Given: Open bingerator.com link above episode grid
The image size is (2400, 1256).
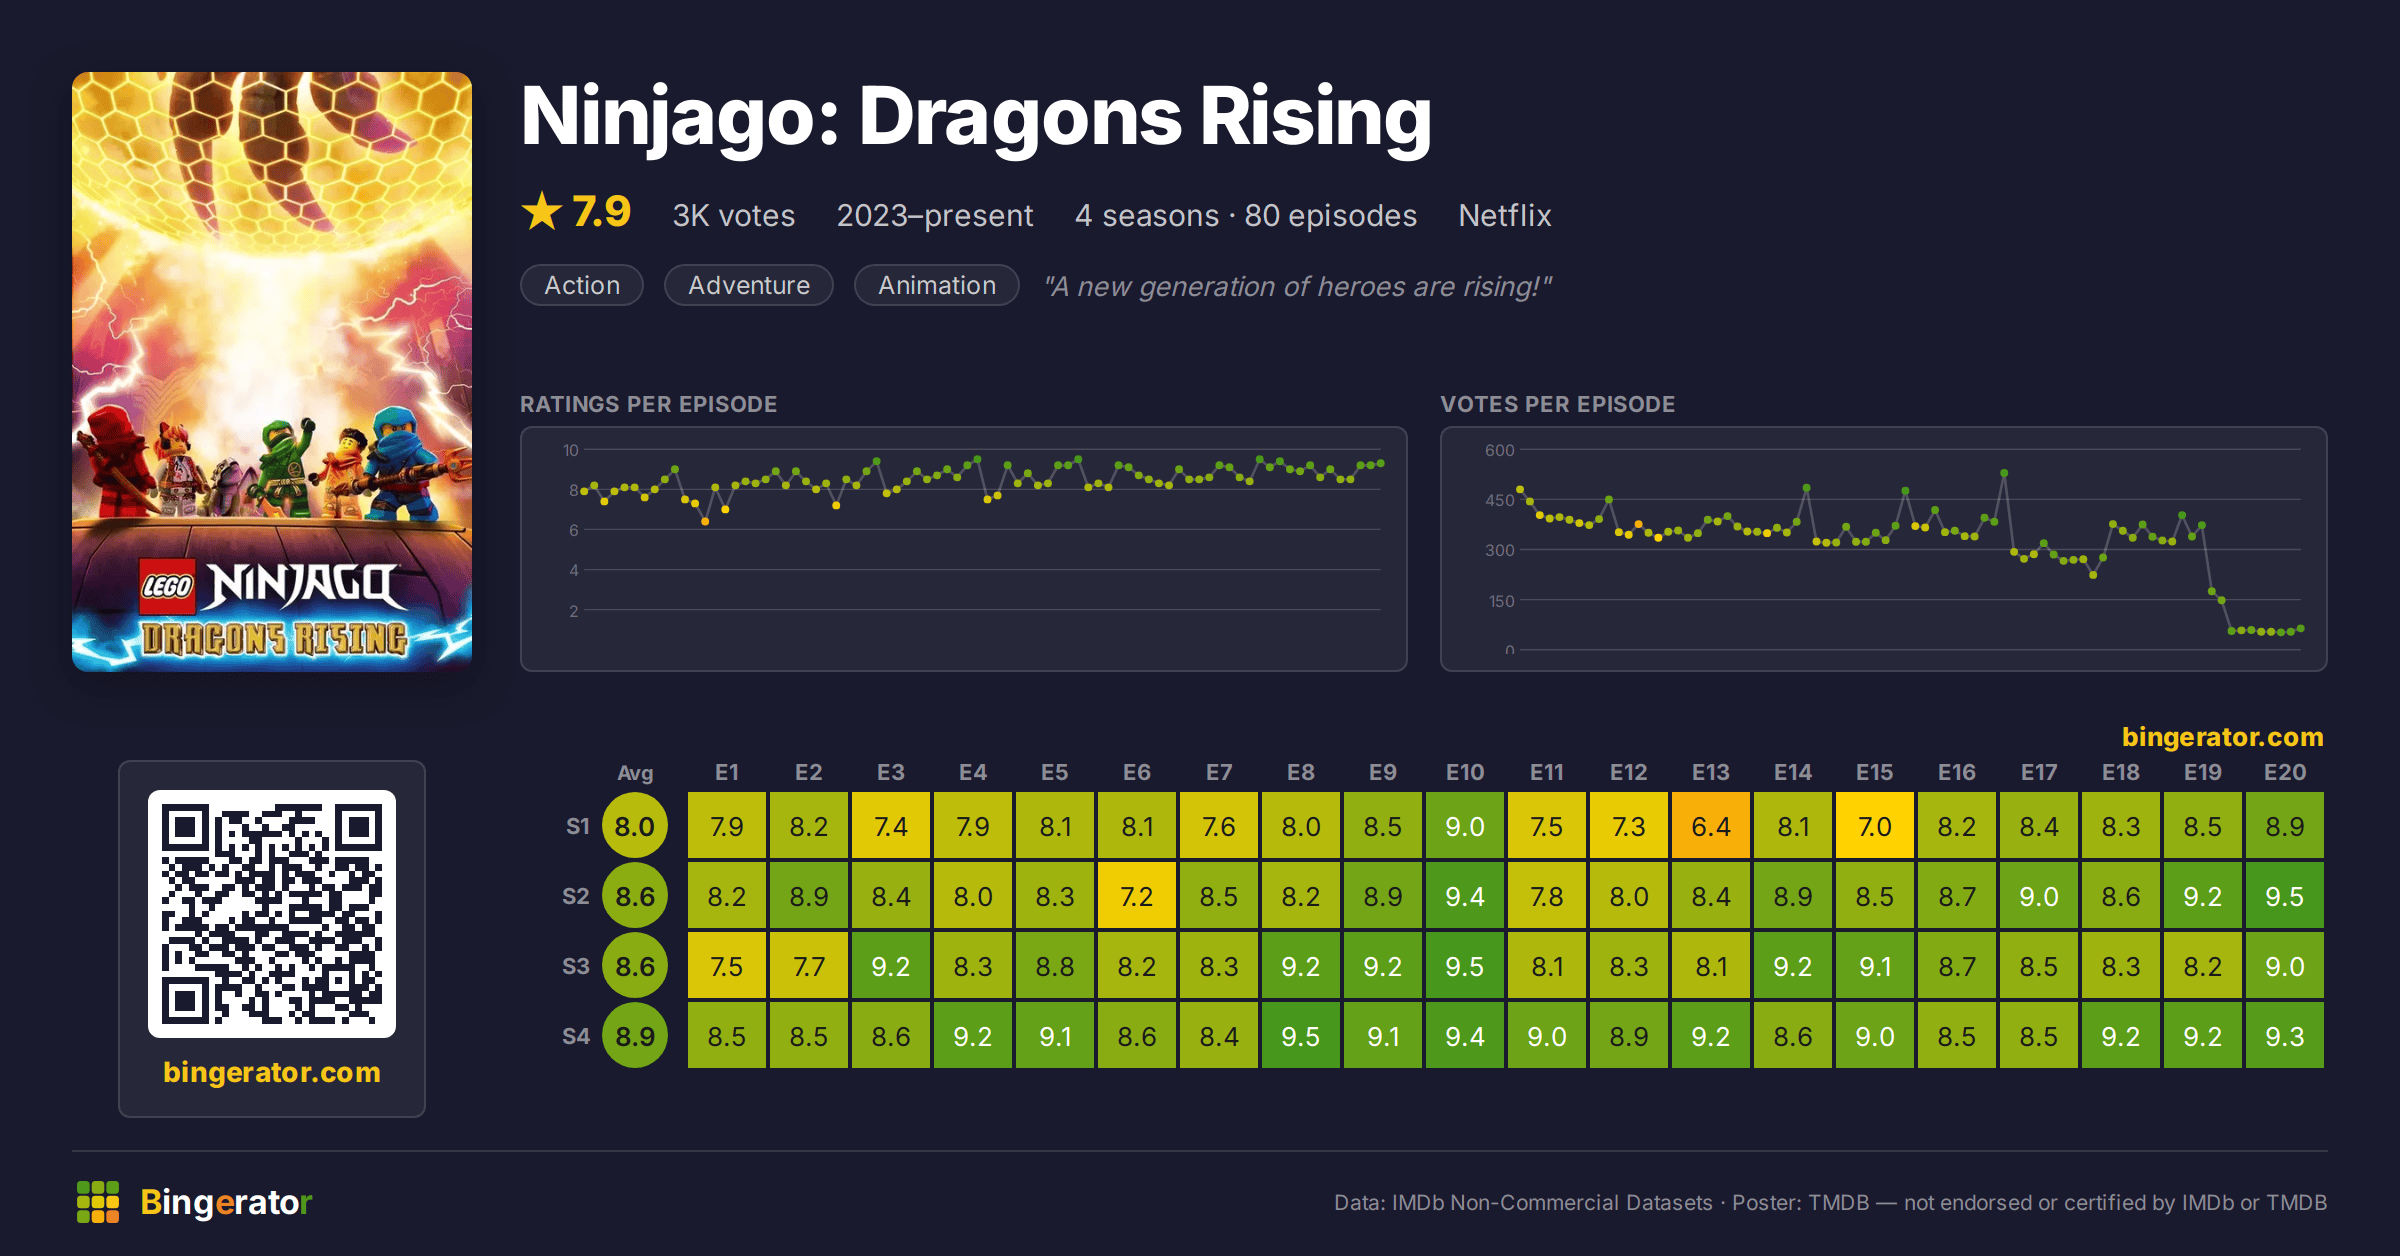Looking at the screenshot, I should click(x=2223, y=737).
